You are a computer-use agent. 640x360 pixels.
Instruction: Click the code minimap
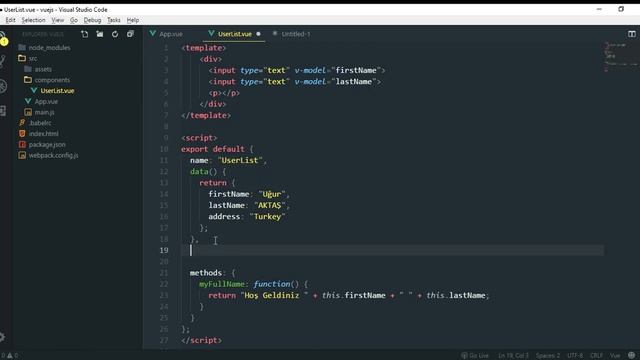tap(621, 57)
